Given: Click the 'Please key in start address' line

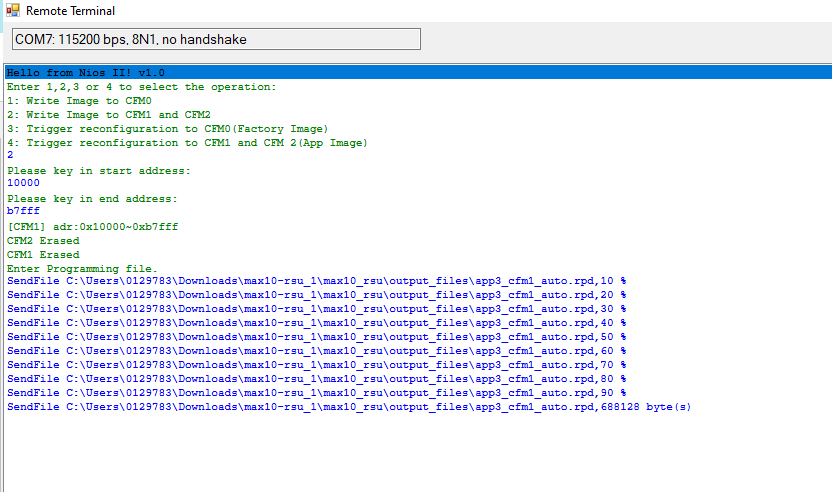Looking at the screenshot, I should point(98,171).
